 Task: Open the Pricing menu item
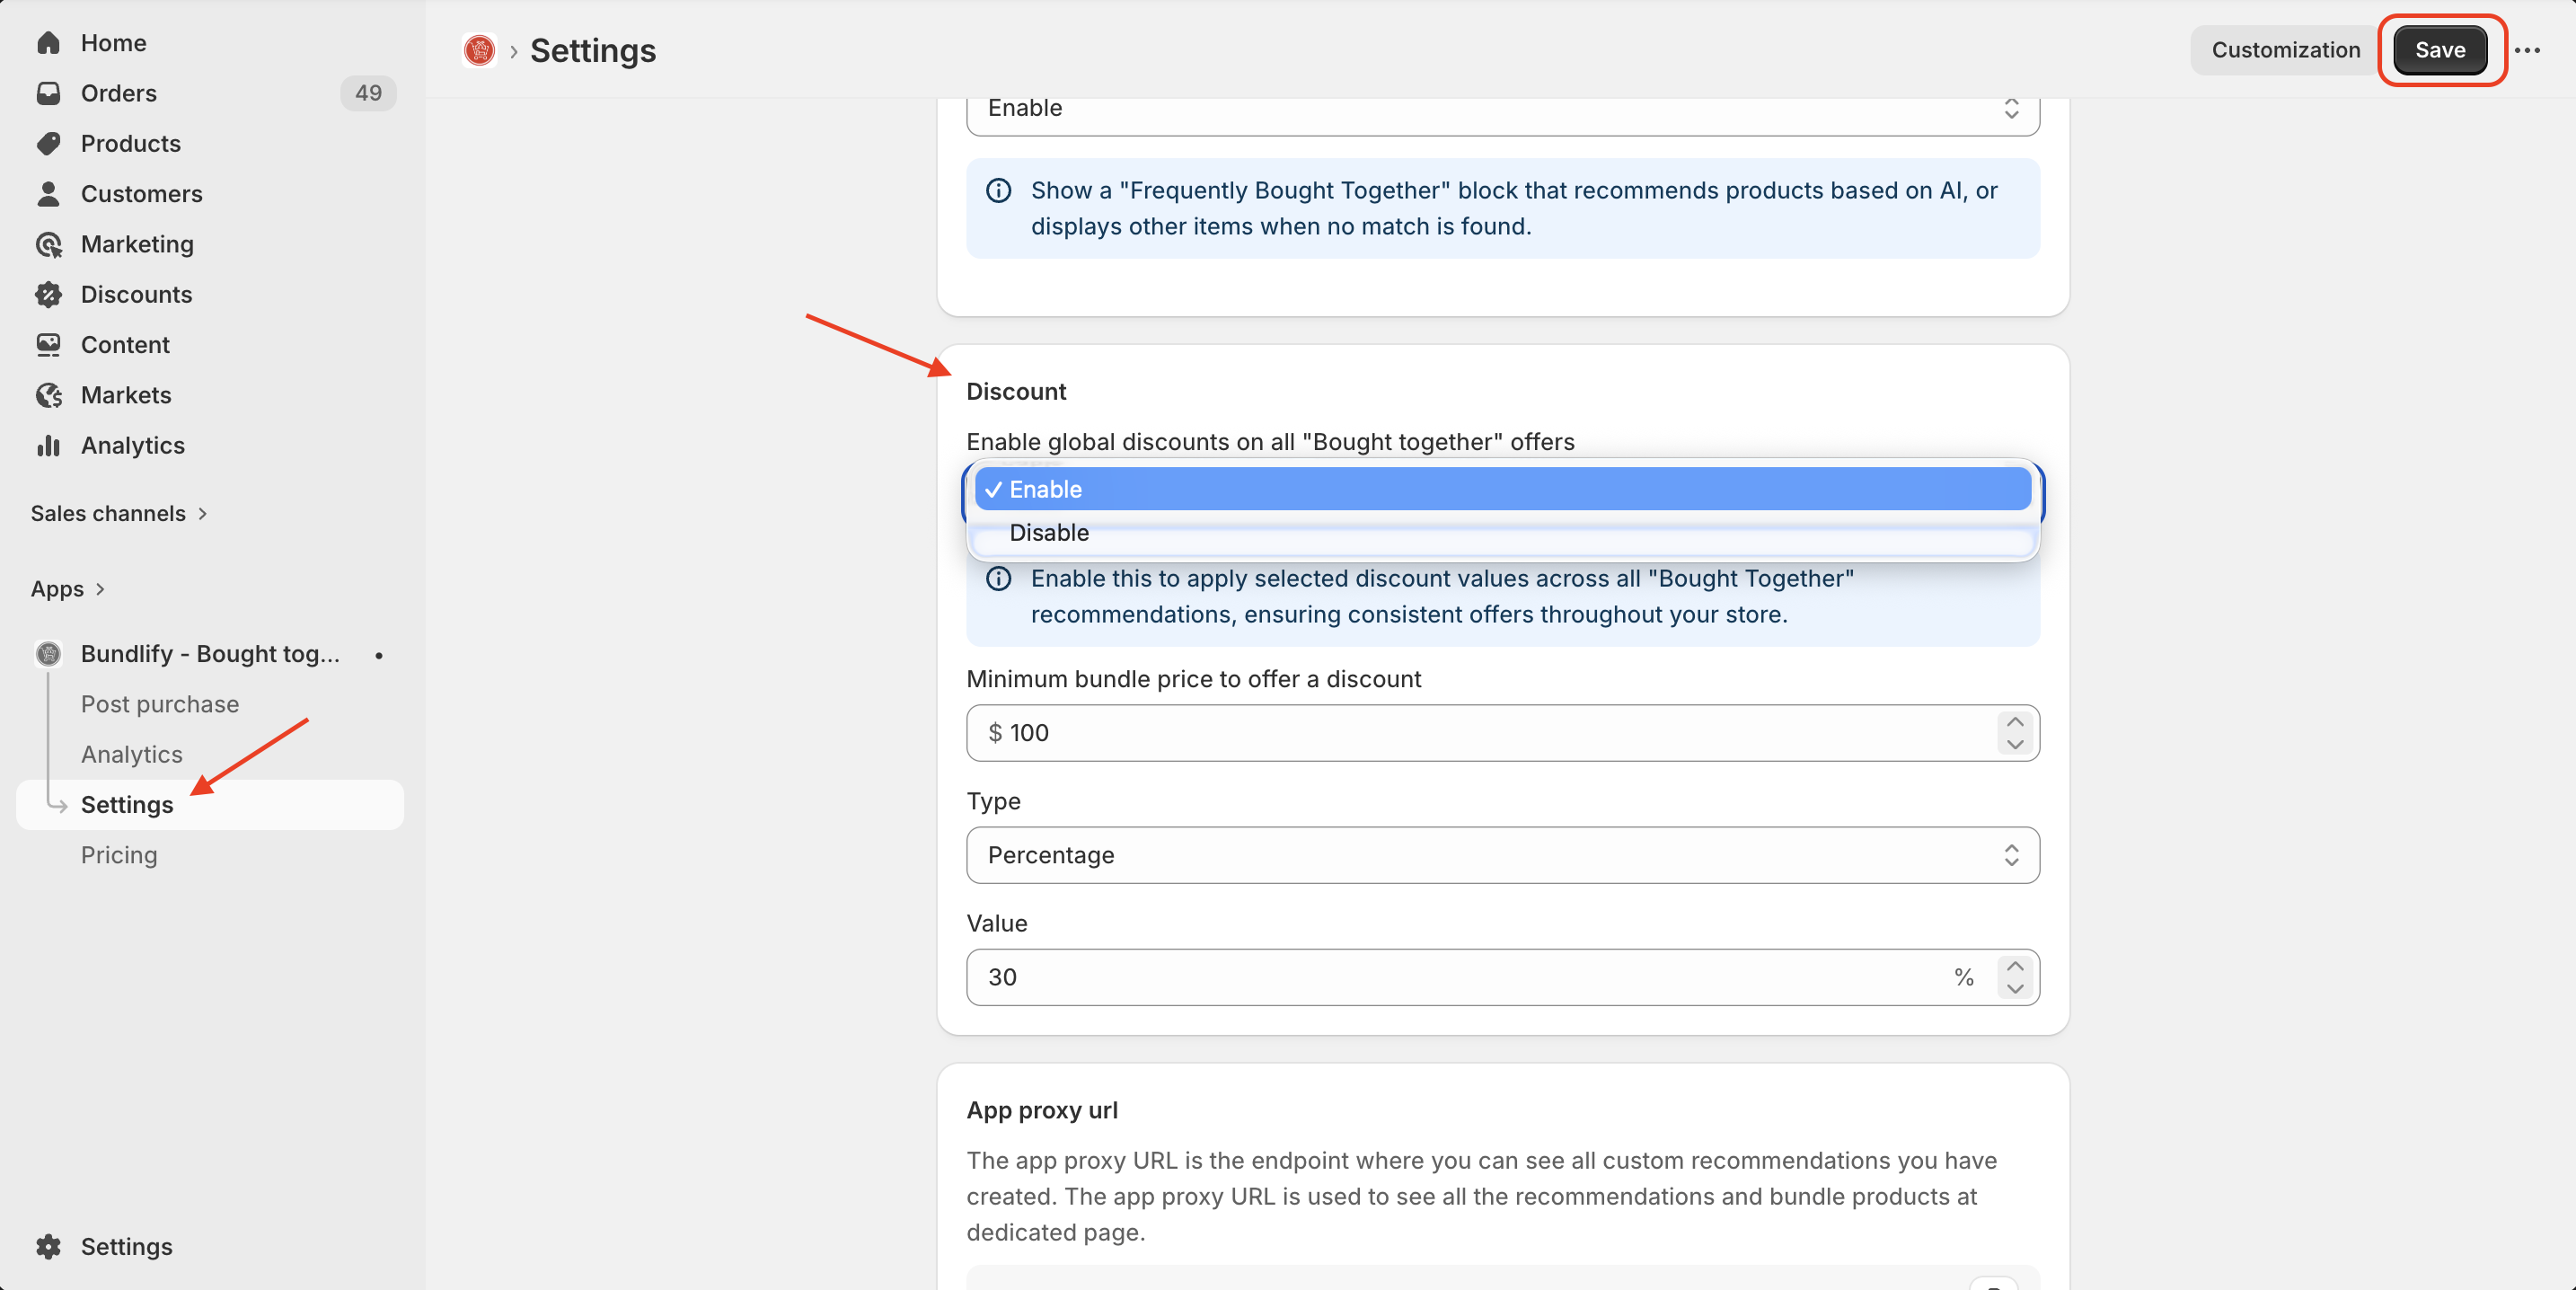pyautogui.click(x=119, y=855)
